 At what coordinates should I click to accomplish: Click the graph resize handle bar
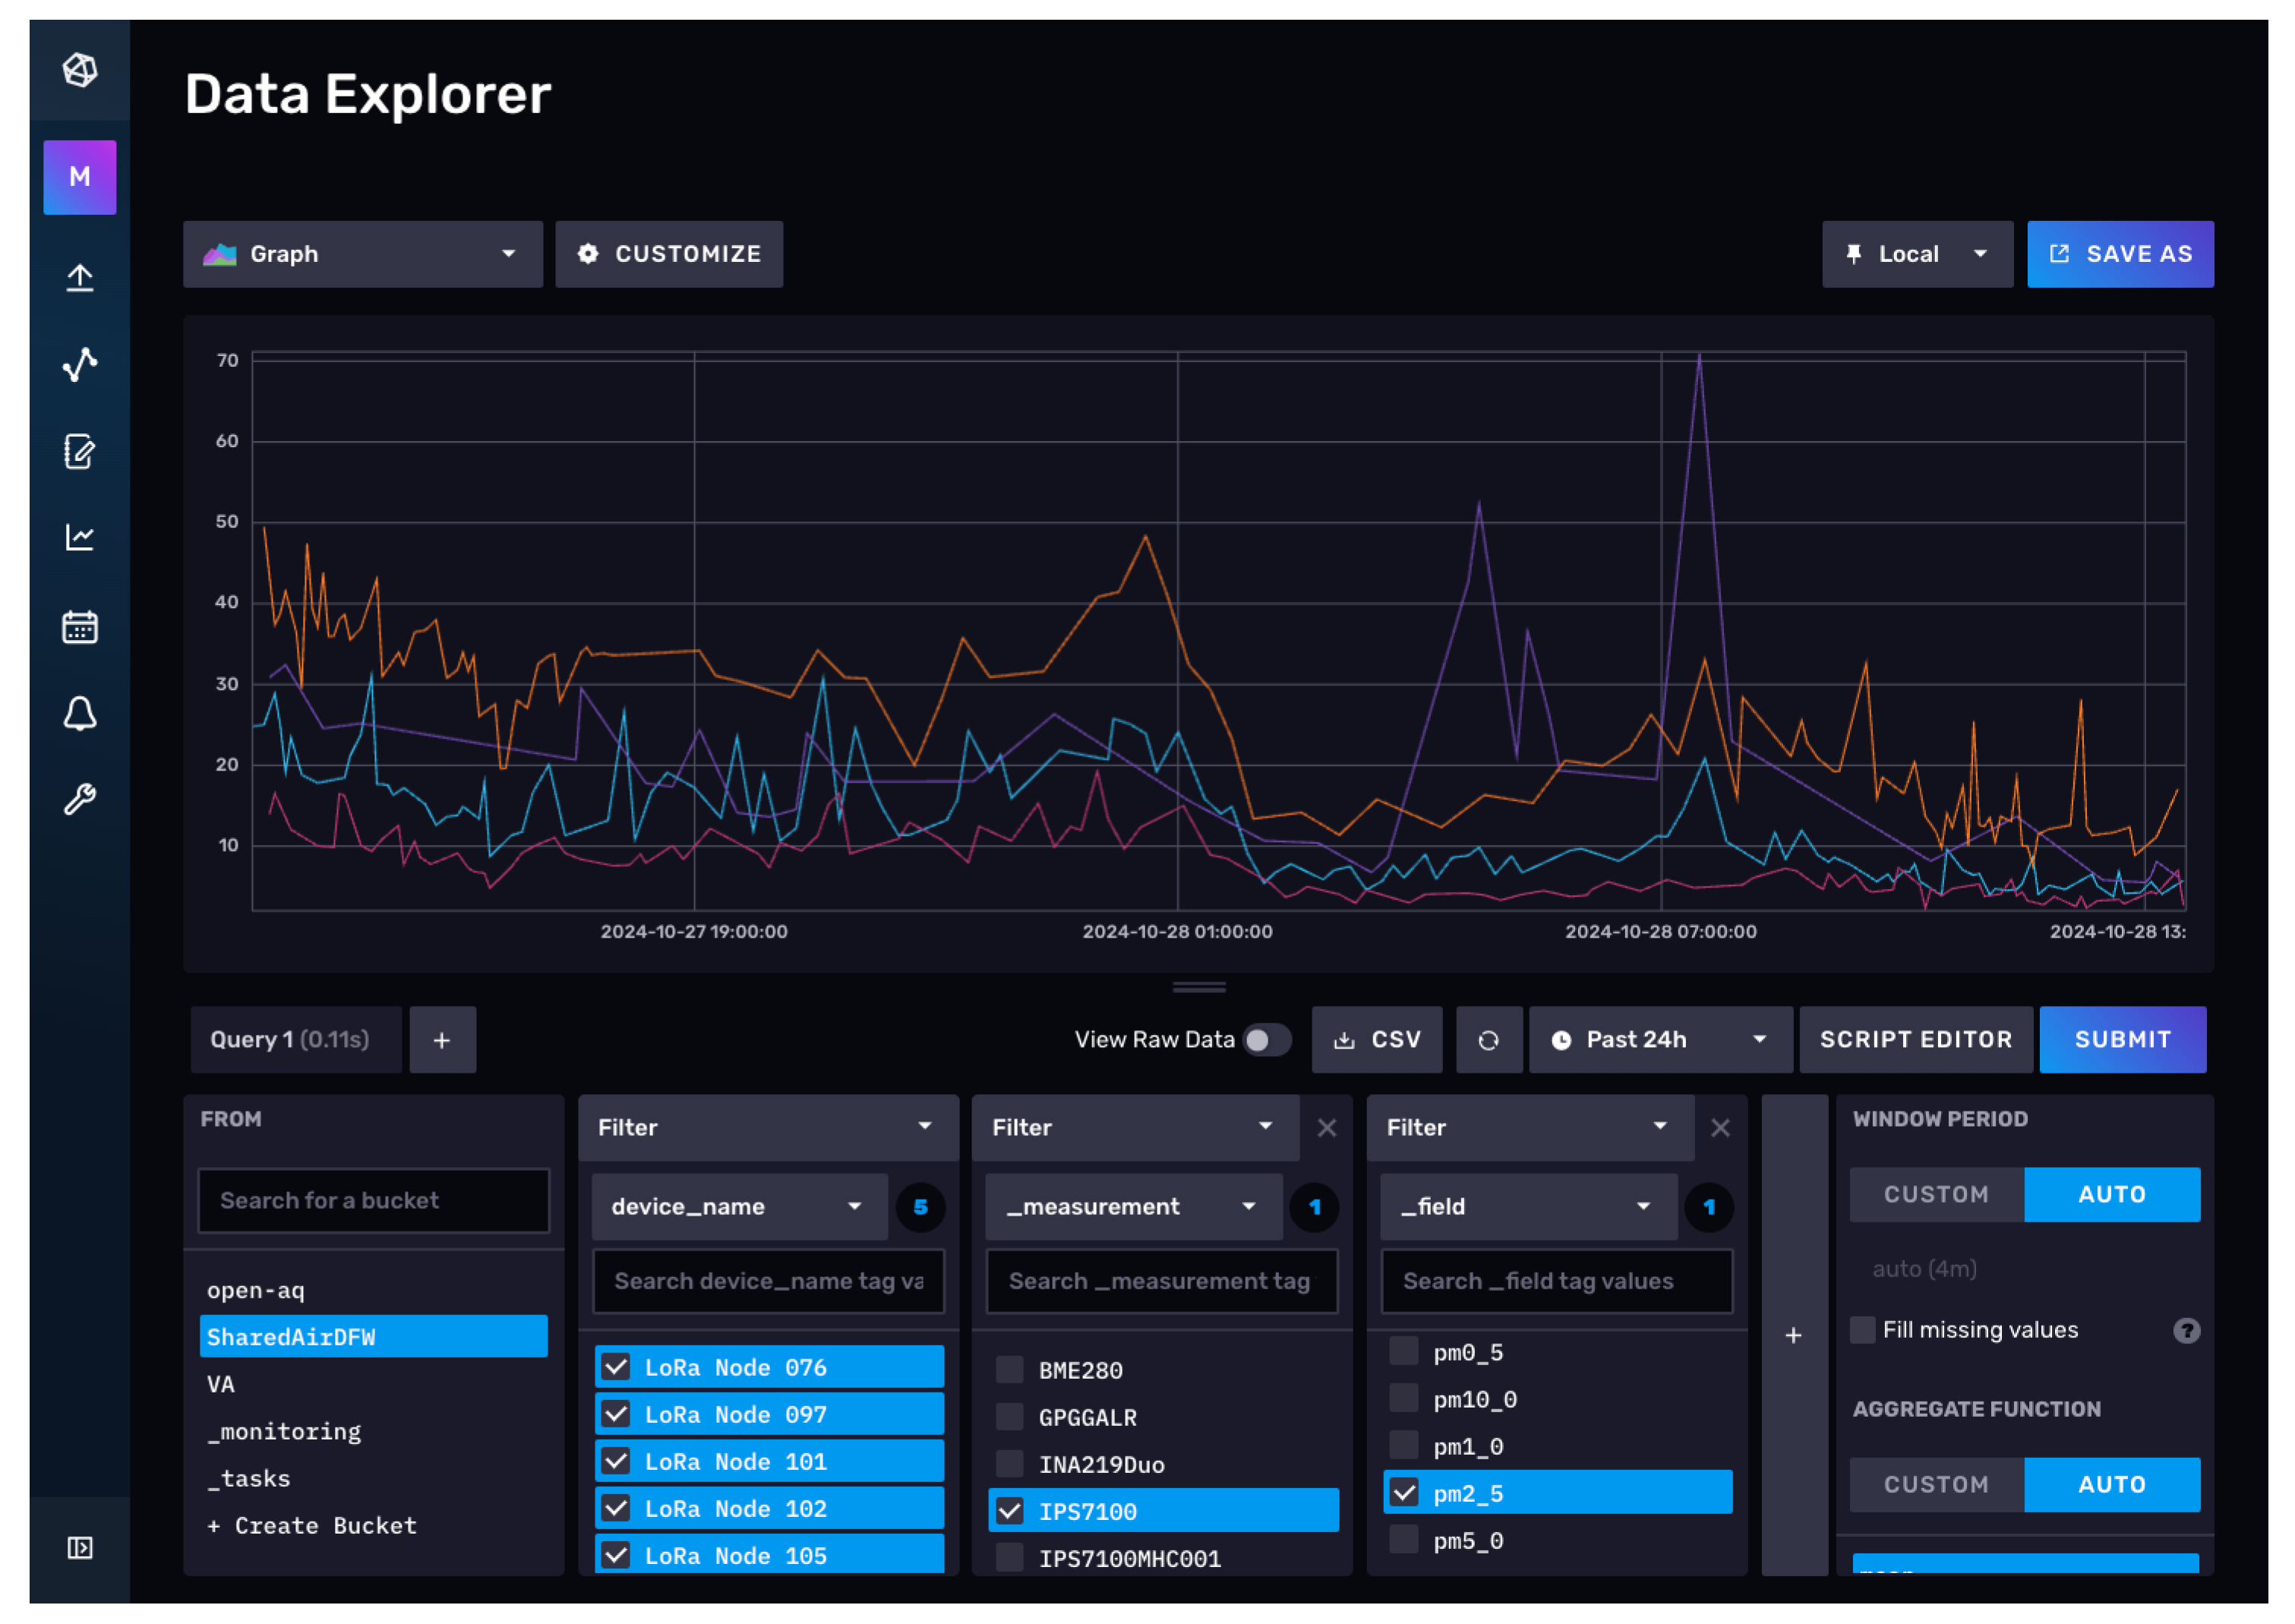pos(1199,987)
